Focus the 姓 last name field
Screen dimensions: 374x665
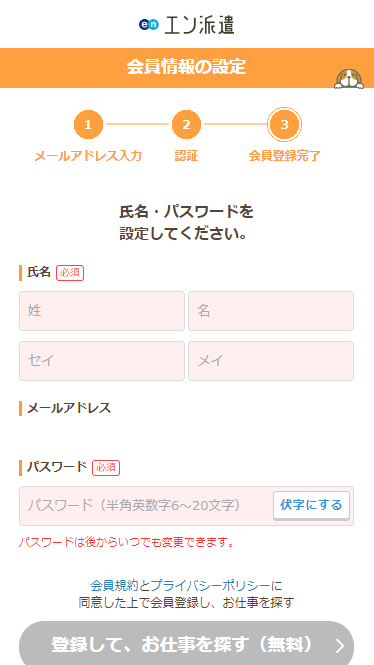click(102, 311)
